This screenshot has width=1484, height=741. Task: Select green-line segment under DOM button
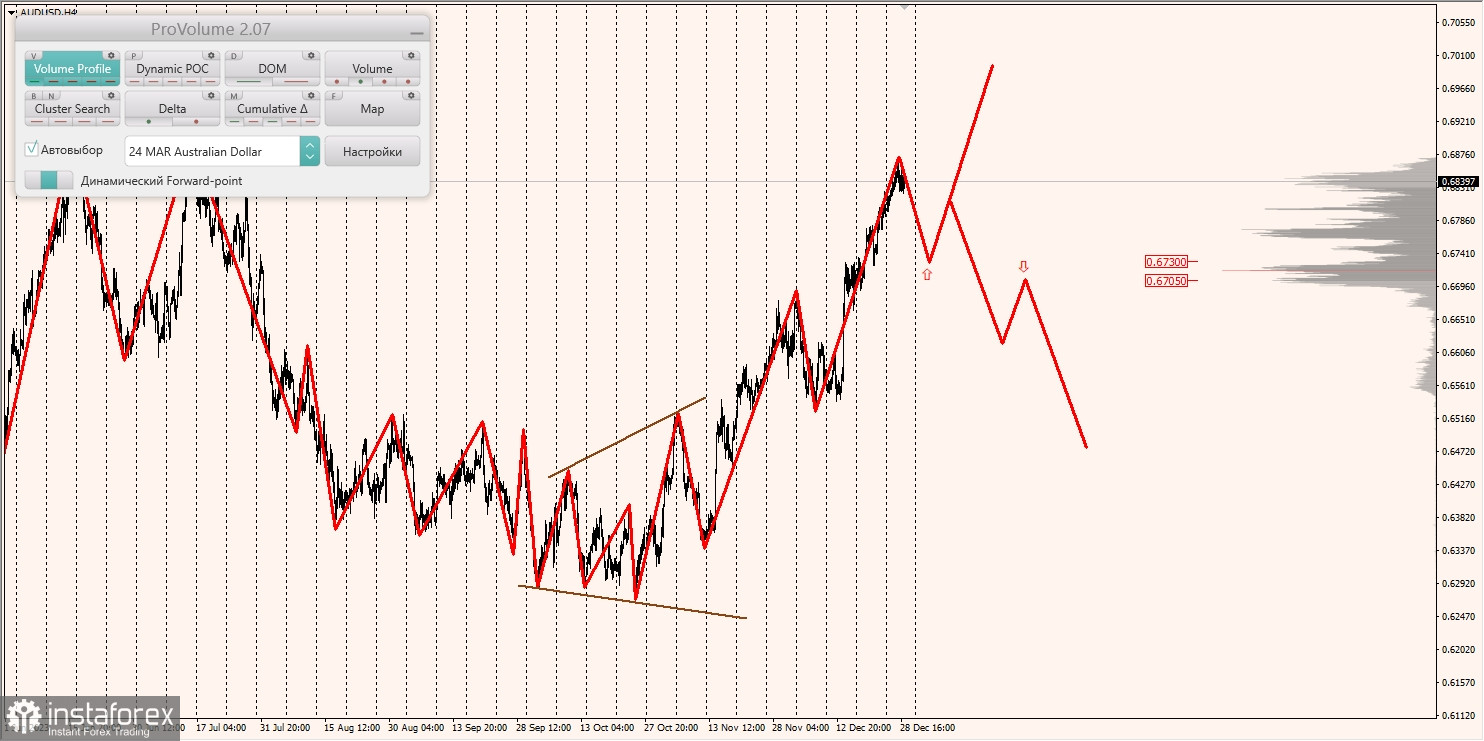click(x=248, y=81)
